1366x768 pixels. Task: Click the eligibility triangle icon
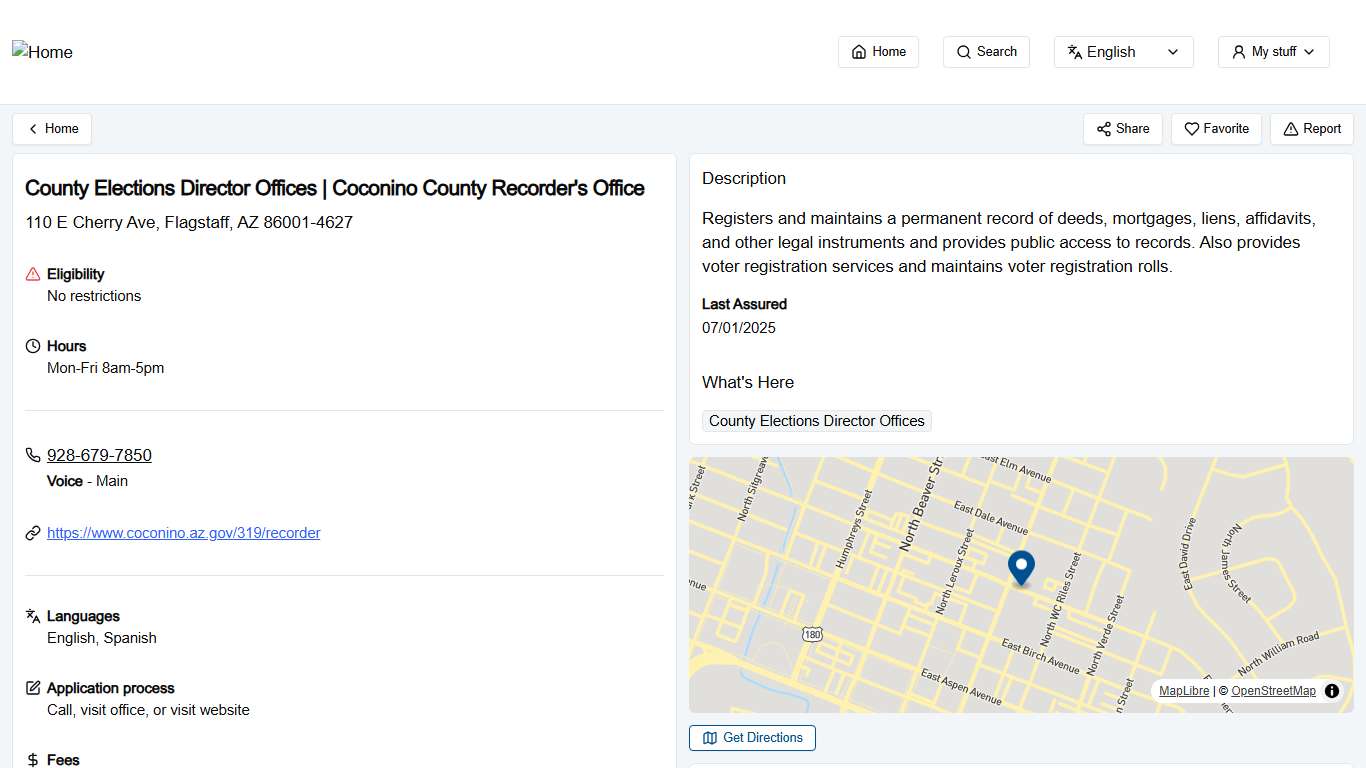32,273
